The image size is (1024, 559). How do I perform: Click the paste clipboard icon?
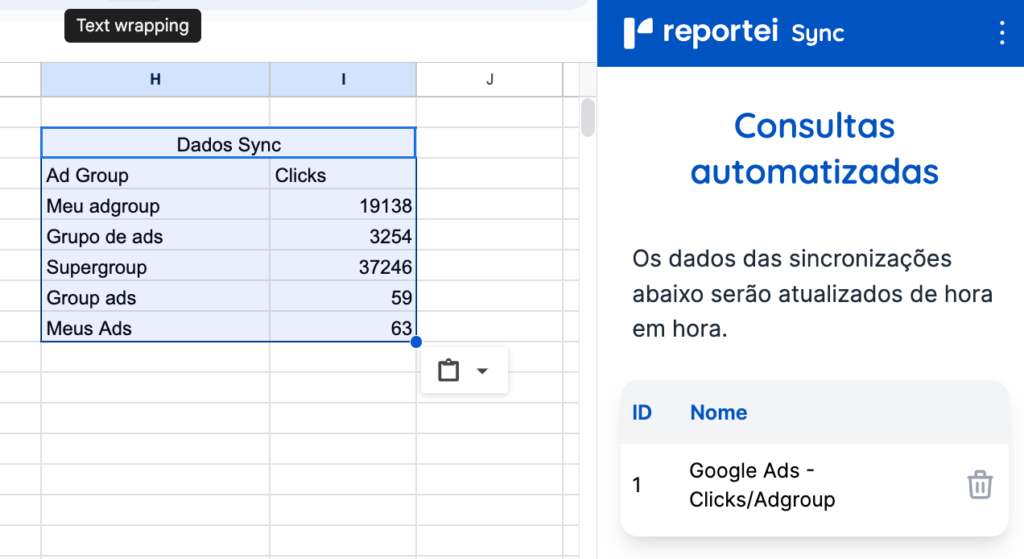(x=449, y=371)
